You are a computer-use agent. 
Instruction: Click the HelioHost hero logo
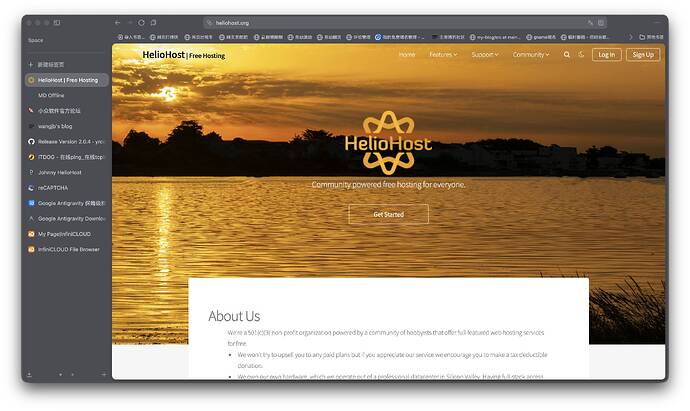click(x=388, y=143)
